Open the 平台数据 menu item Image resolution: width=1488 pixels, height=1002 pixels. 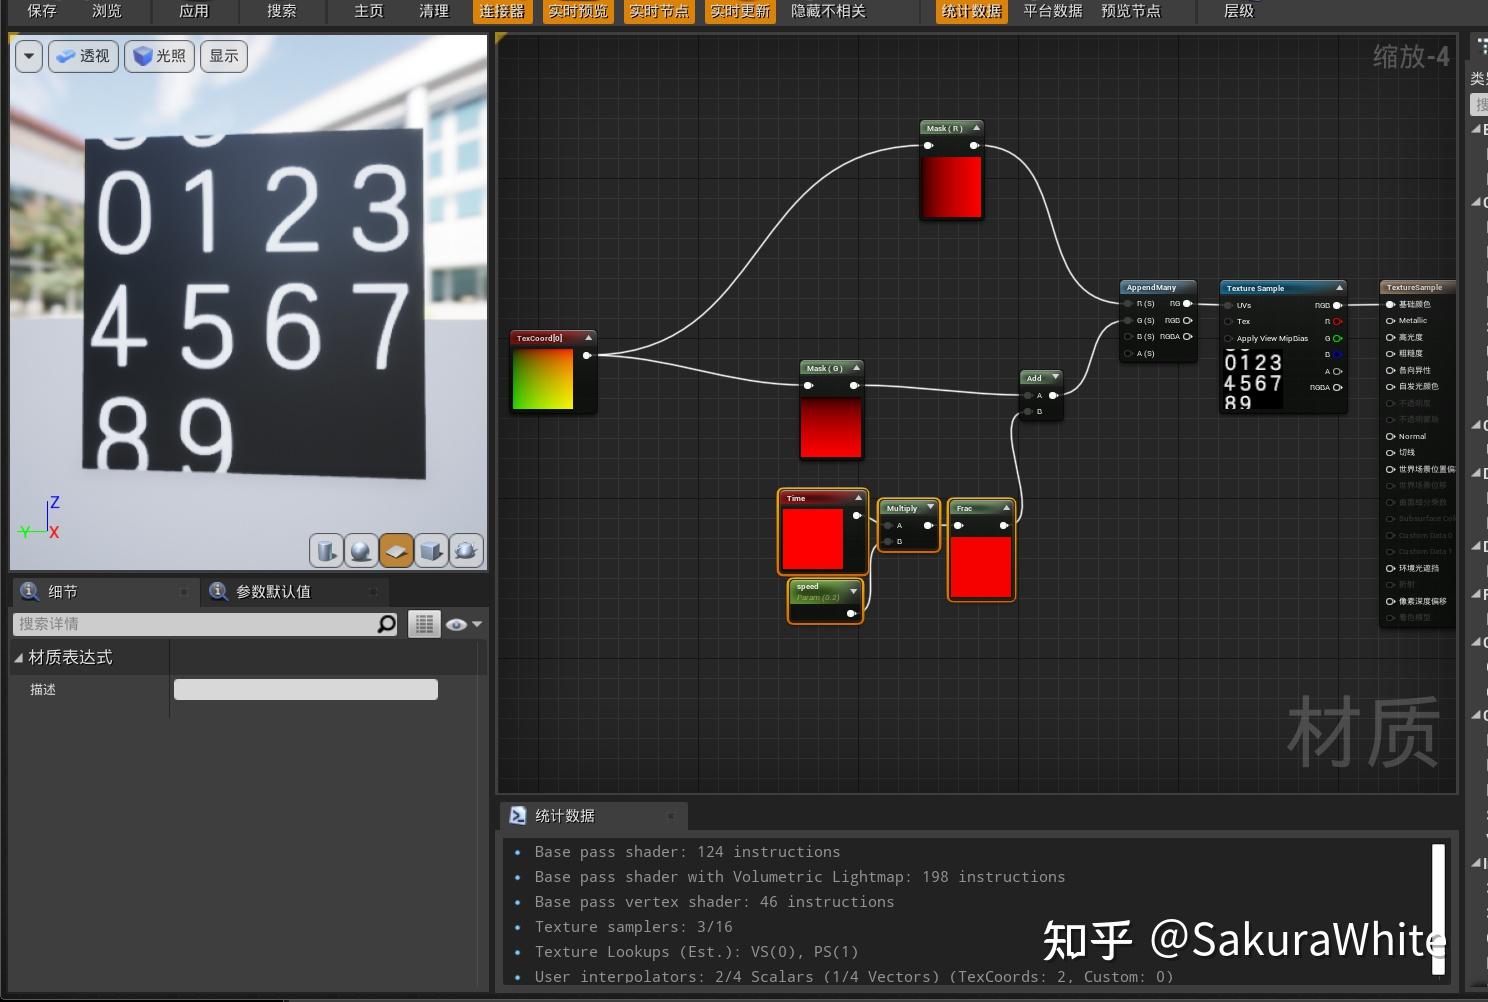(x=1052, y=12)
